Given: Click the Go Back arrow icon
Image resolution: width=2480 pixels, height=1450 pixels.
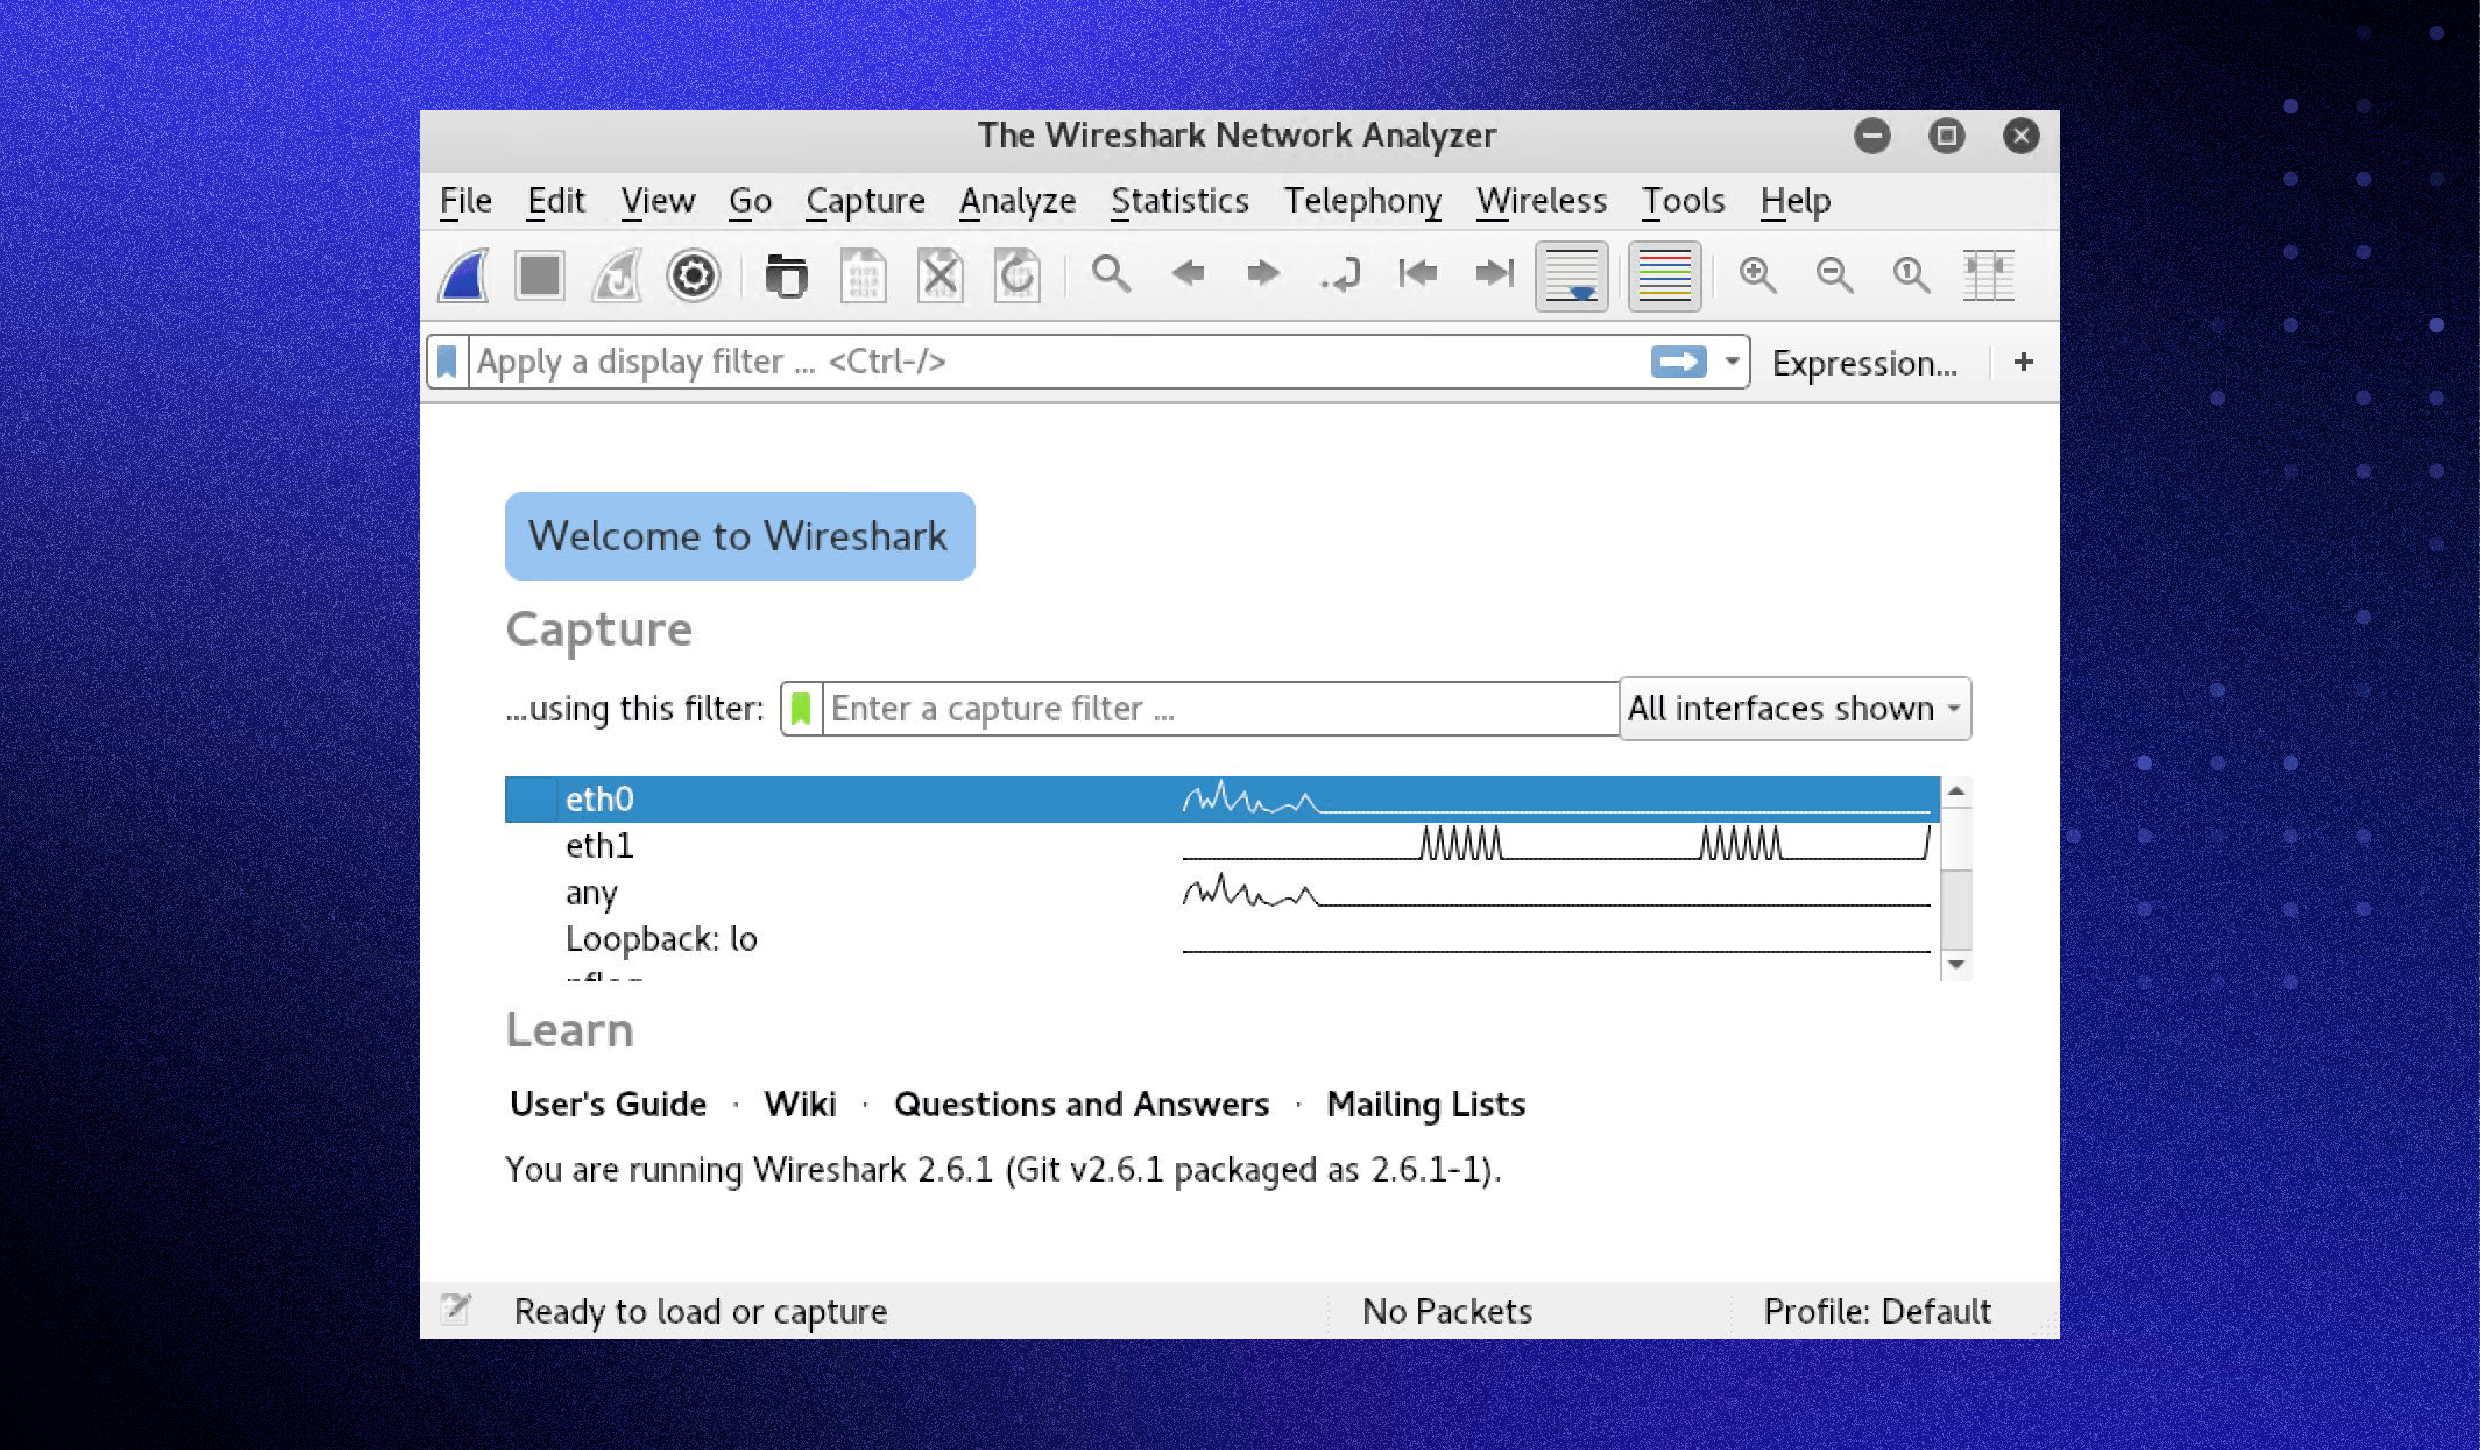Looking at the screenshot, I should pyautogui.click(x=1186, y=273).
